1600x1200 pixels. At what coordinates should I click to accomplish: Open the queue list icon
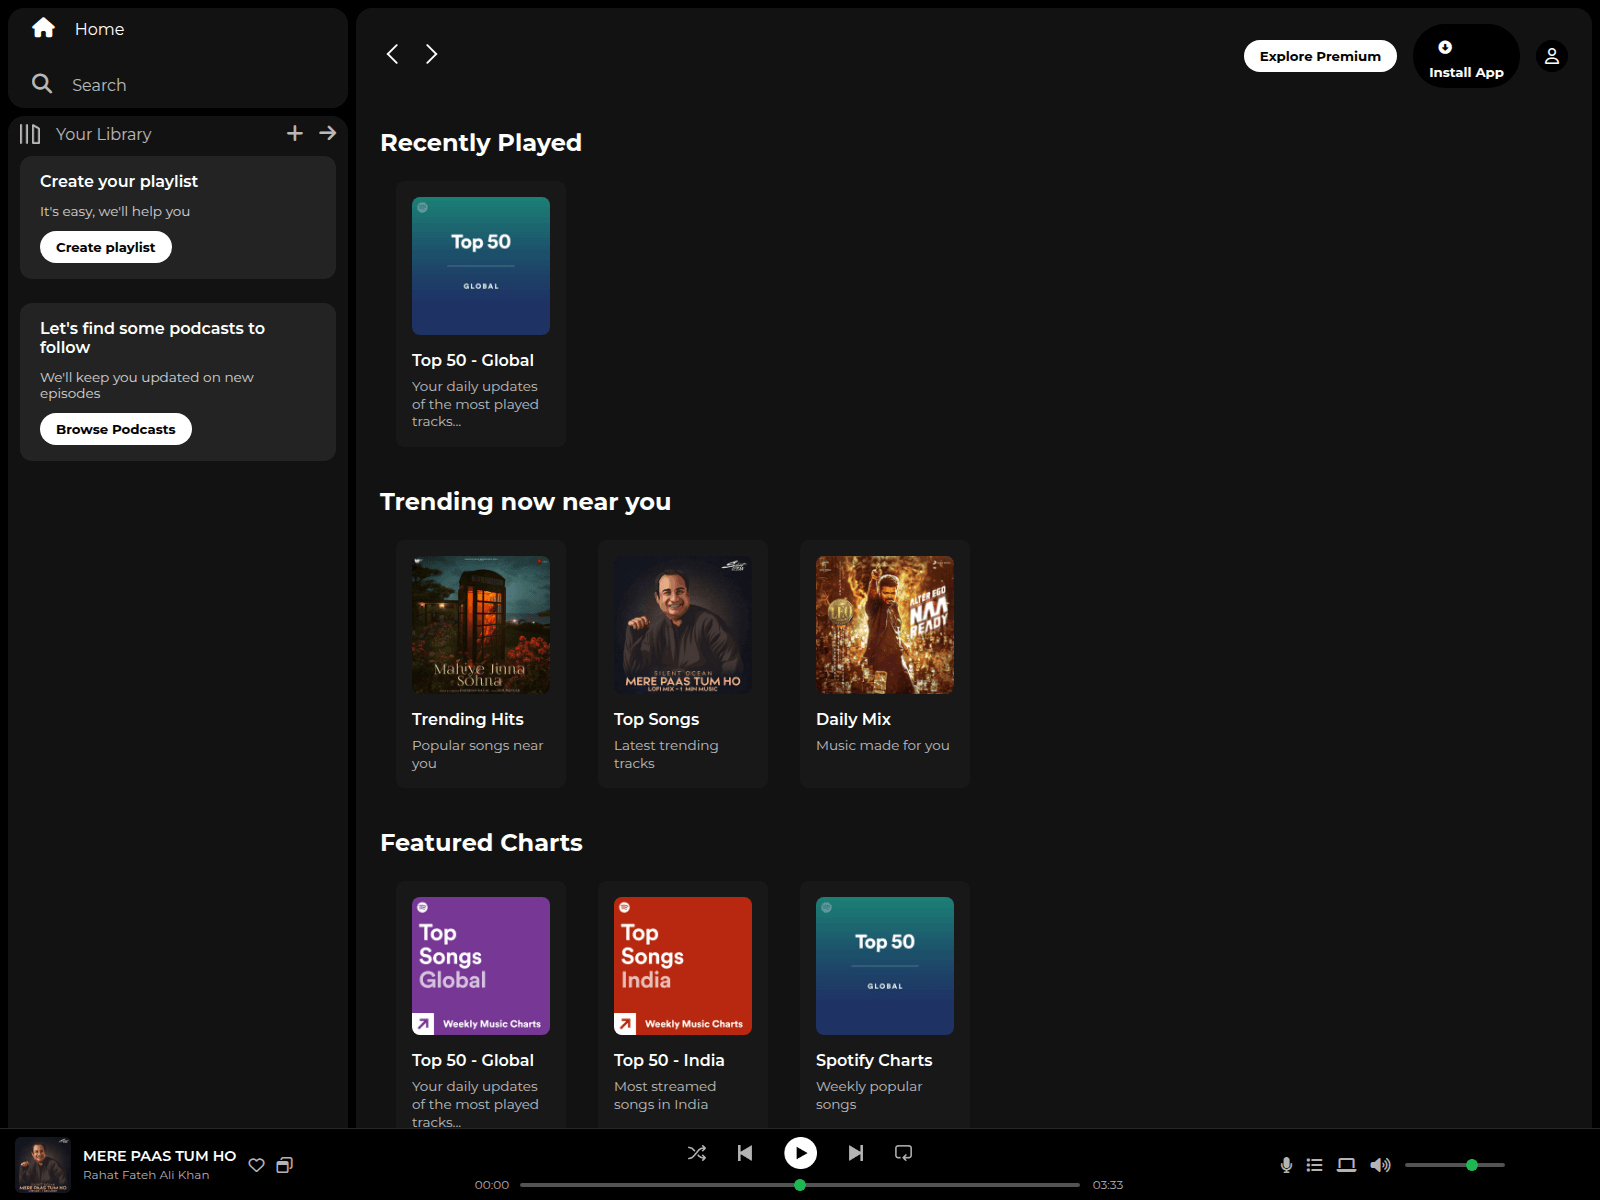(1315, 1165)
